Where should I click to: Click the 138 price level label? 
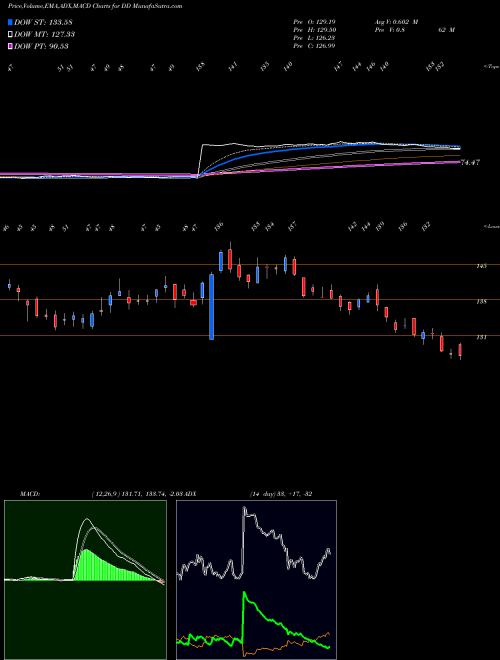(x=482, y=301)
